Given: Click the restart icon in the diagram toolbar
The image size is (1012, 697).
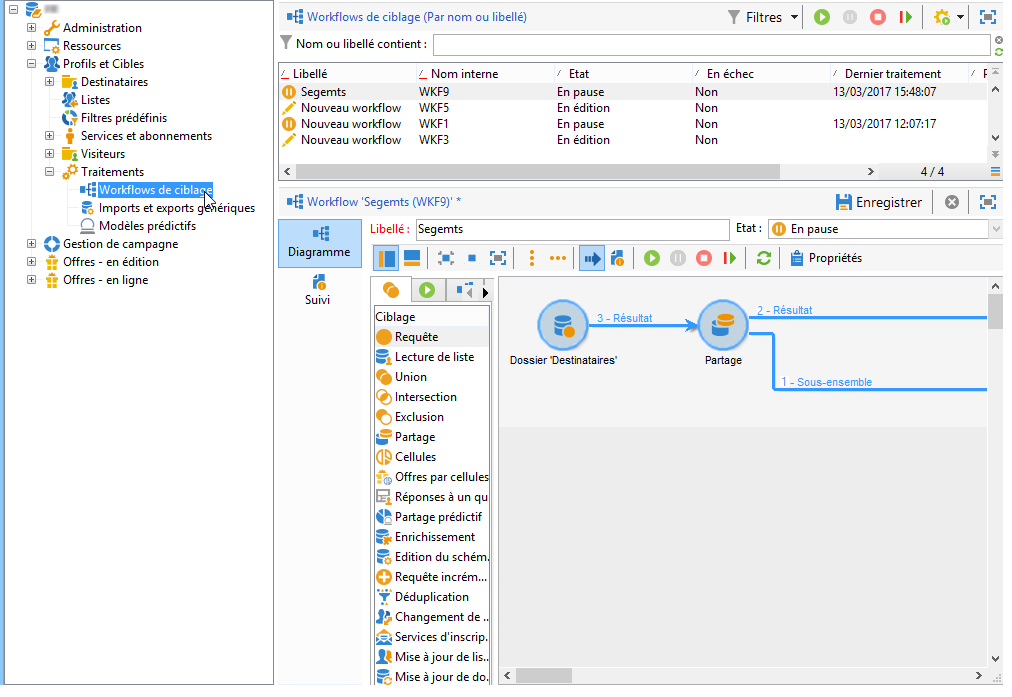Looking at the screenshot, I should point(729,258).
